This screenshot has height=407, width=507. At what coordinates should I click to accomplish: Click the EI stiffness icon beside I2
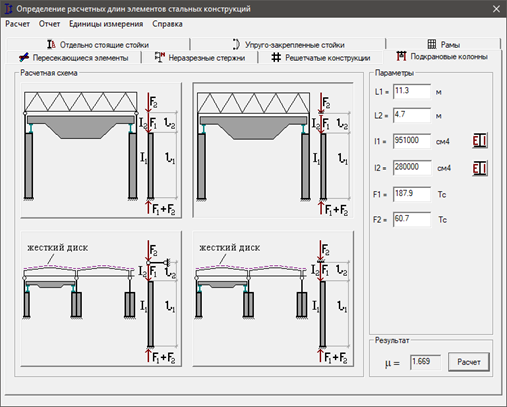(480, 168)
